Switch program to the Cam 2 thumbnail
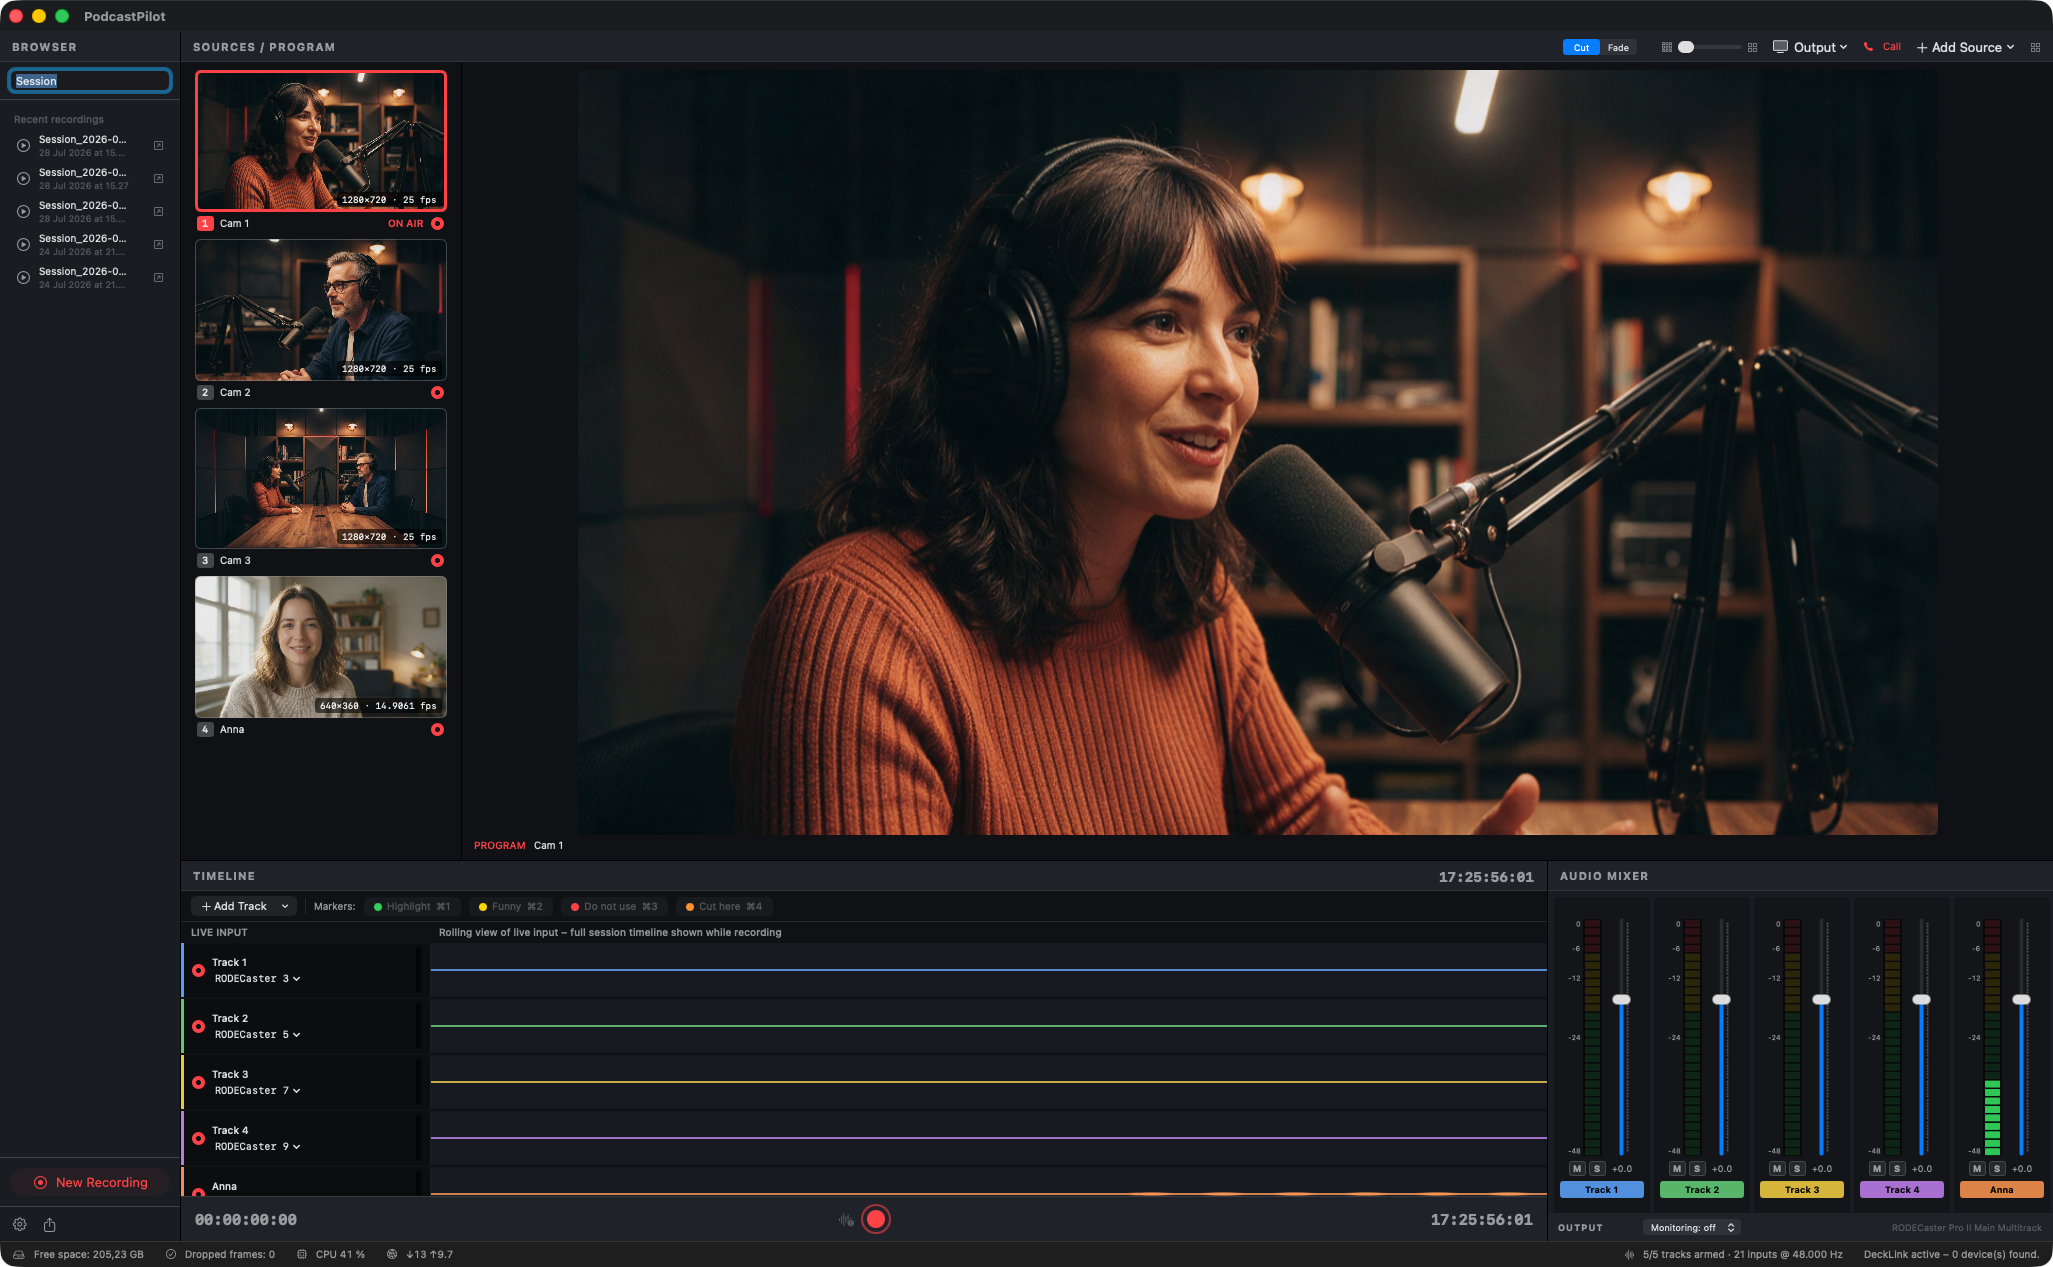Viewport: 2053px width, 1267px height. click(321, 310)
